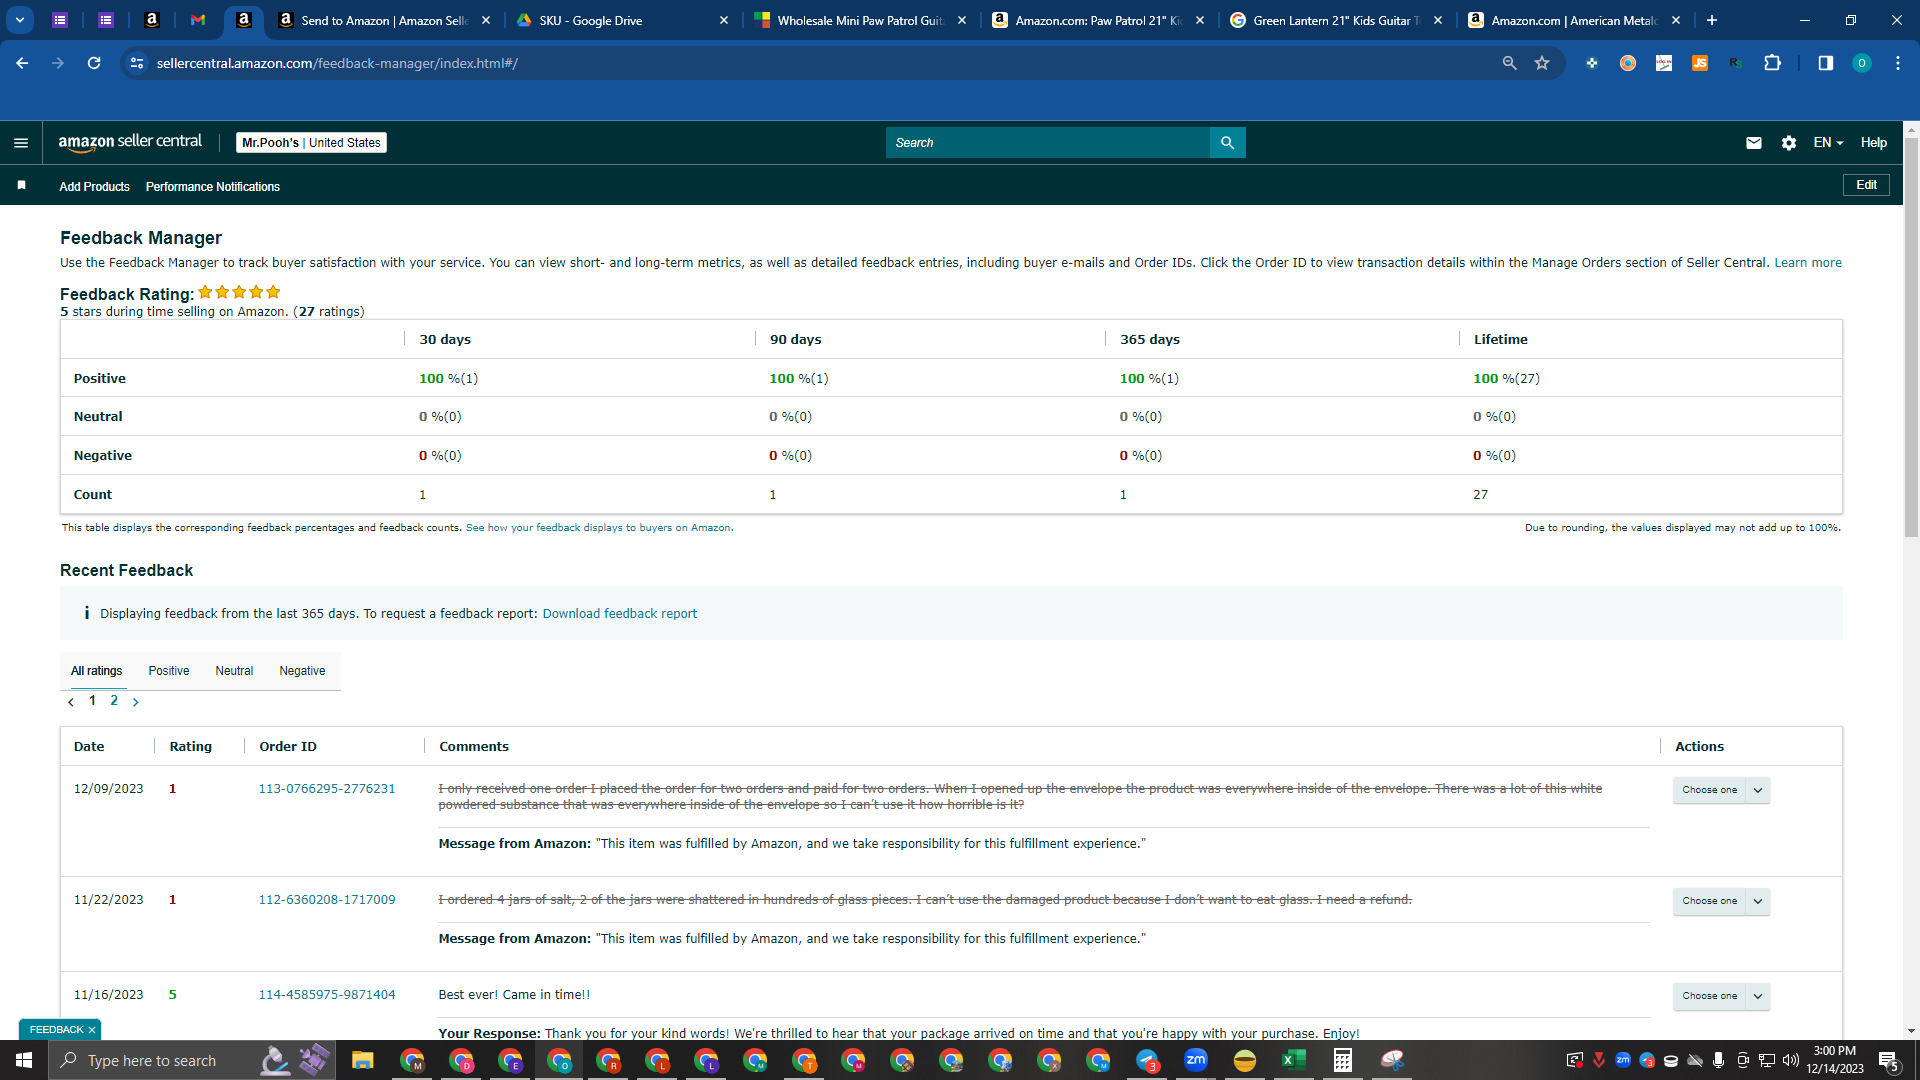The height and width of the screenshot is (1080, 1920).
Task: Go to previous feedback page arrow
Action: 71,702
